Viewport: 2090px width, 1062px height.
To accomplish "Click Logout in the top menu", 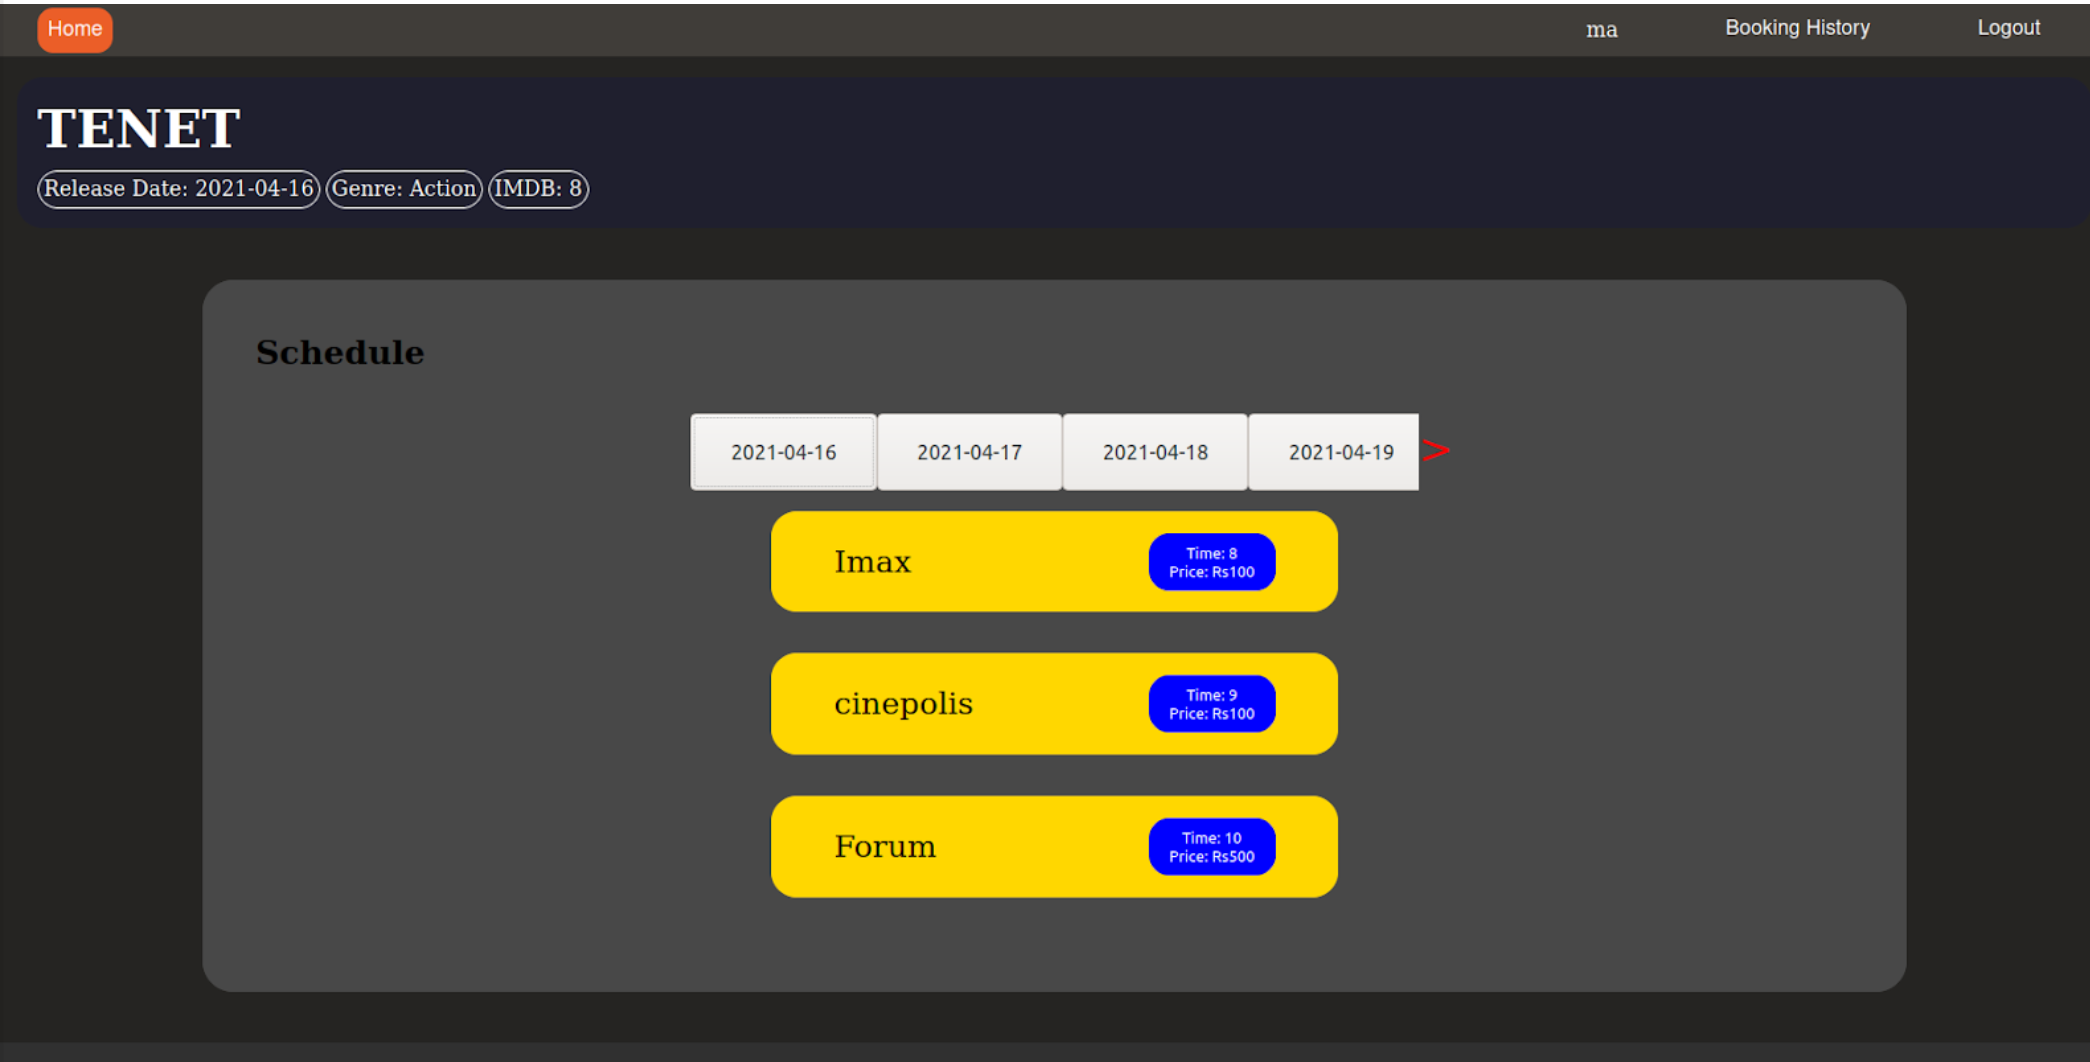I will pos(2008,27).
